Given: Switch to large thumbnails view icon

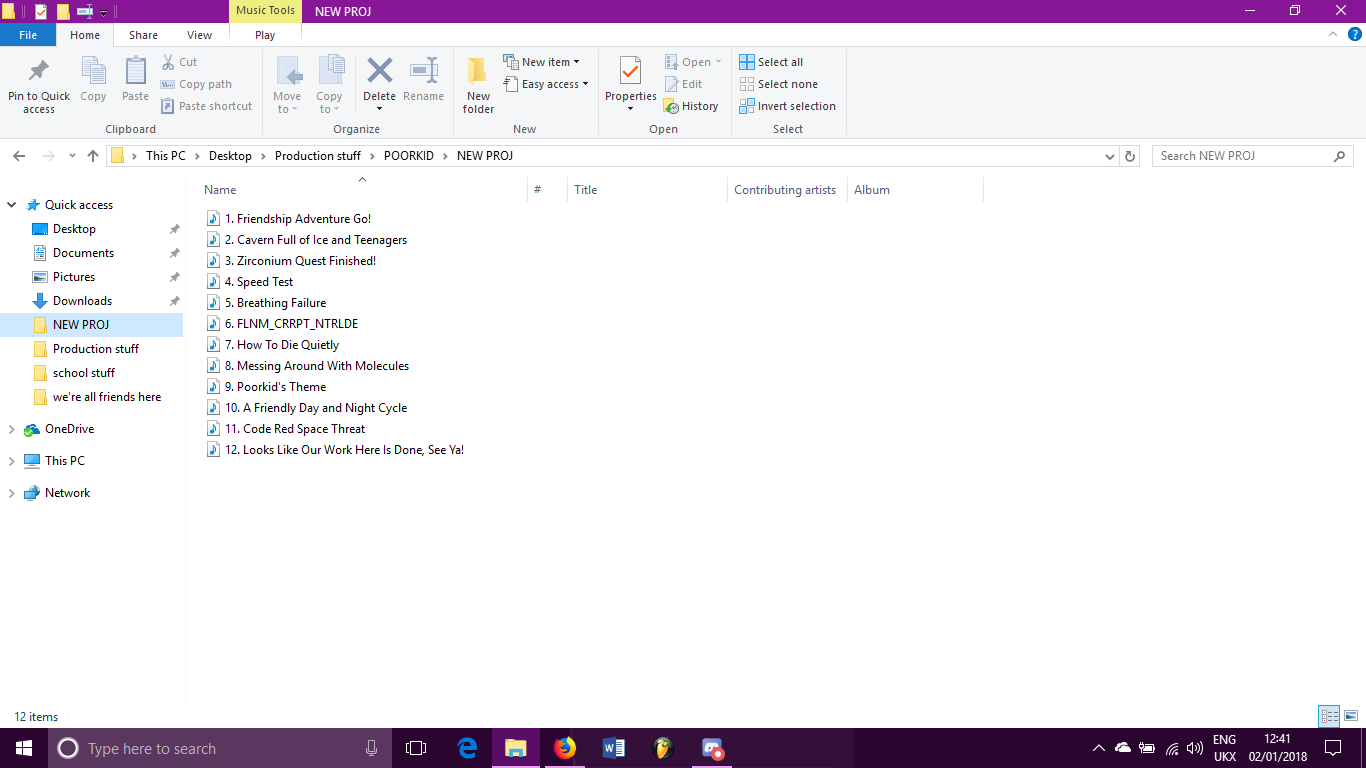Looking at the screenshot, I should [x=1351, y=716].
